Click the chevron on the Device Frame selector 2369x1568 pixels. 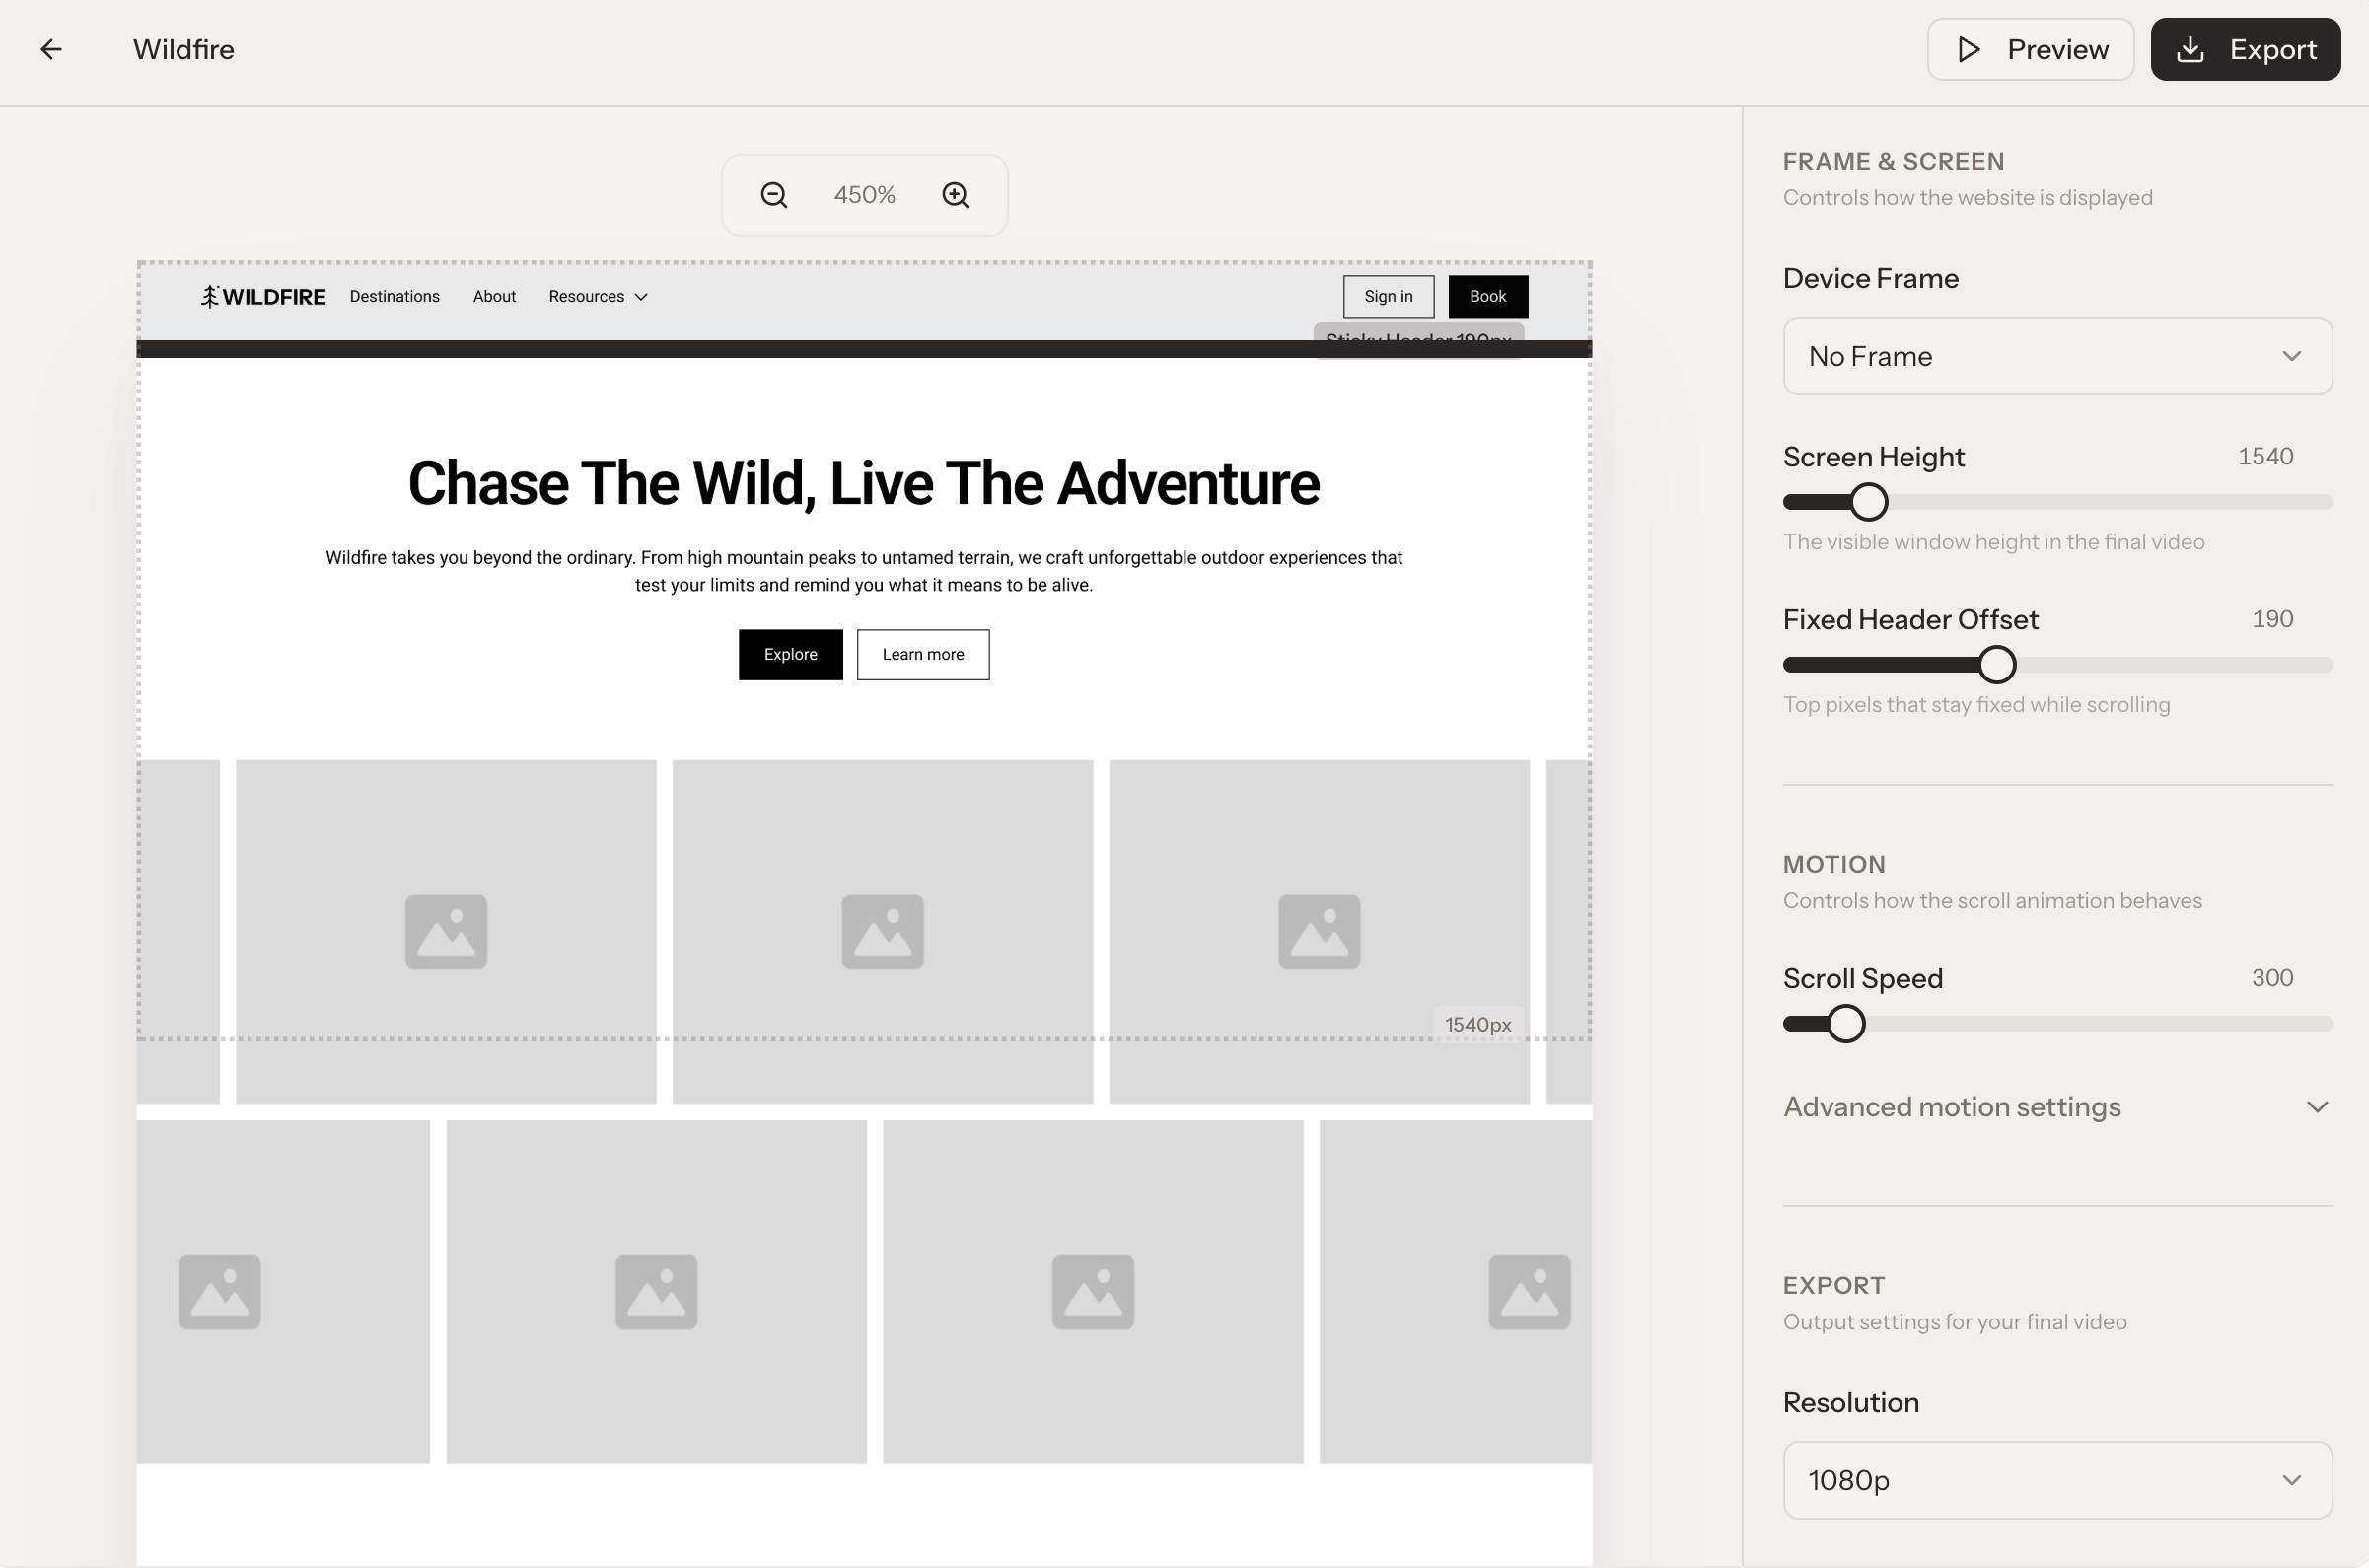[2293, 356]
